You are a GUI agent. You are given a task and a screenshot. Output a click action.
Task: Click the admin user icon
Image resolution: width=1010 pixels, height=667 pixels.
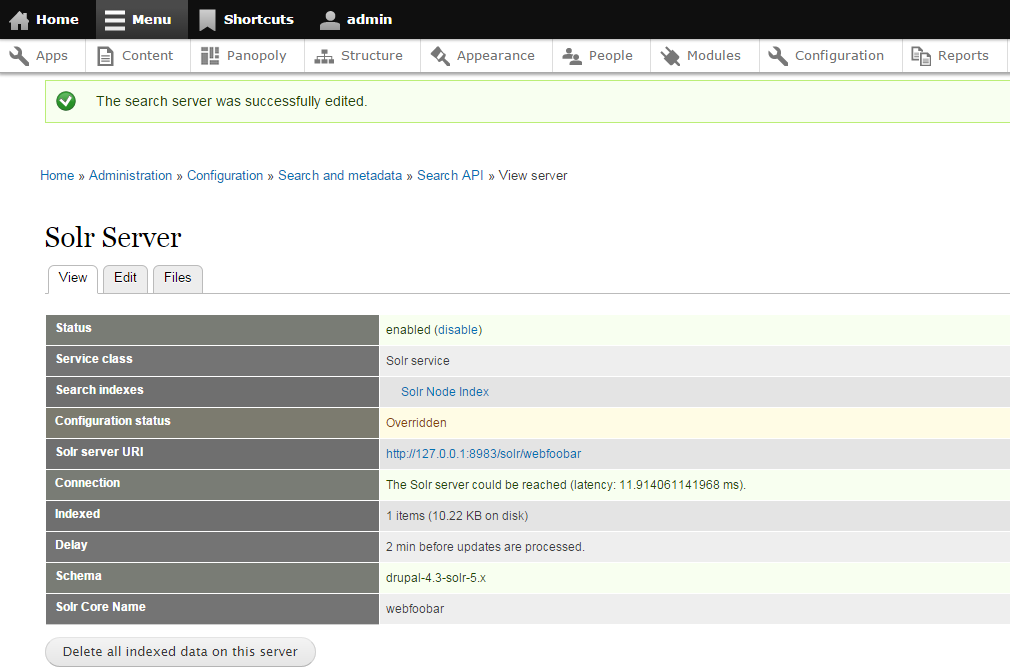(x=330, y=20)
